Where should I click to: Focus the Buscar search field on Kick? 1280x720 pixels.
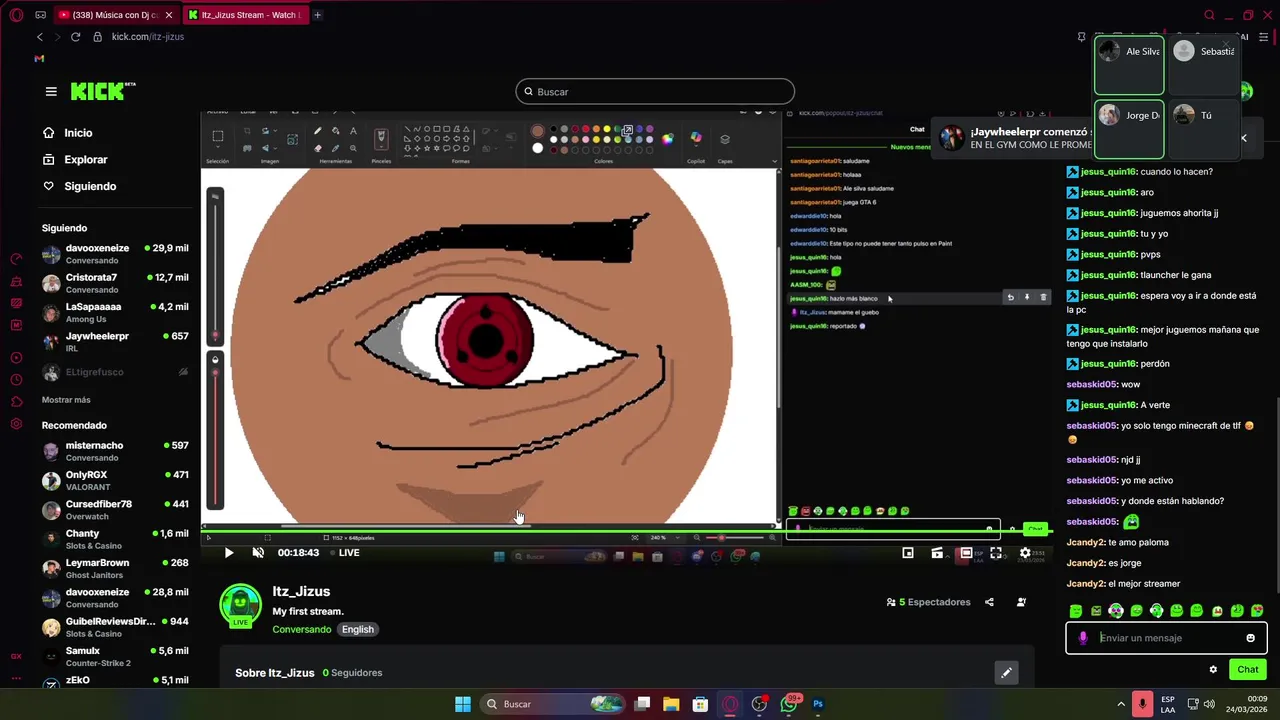(655, 92)
